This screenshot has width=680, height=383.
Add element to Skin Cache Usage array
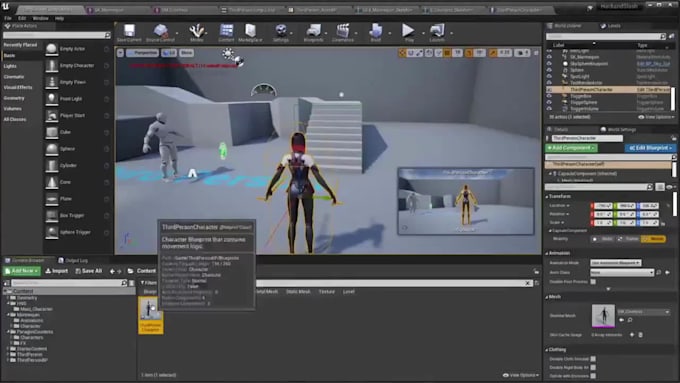(x=632, y=335)
